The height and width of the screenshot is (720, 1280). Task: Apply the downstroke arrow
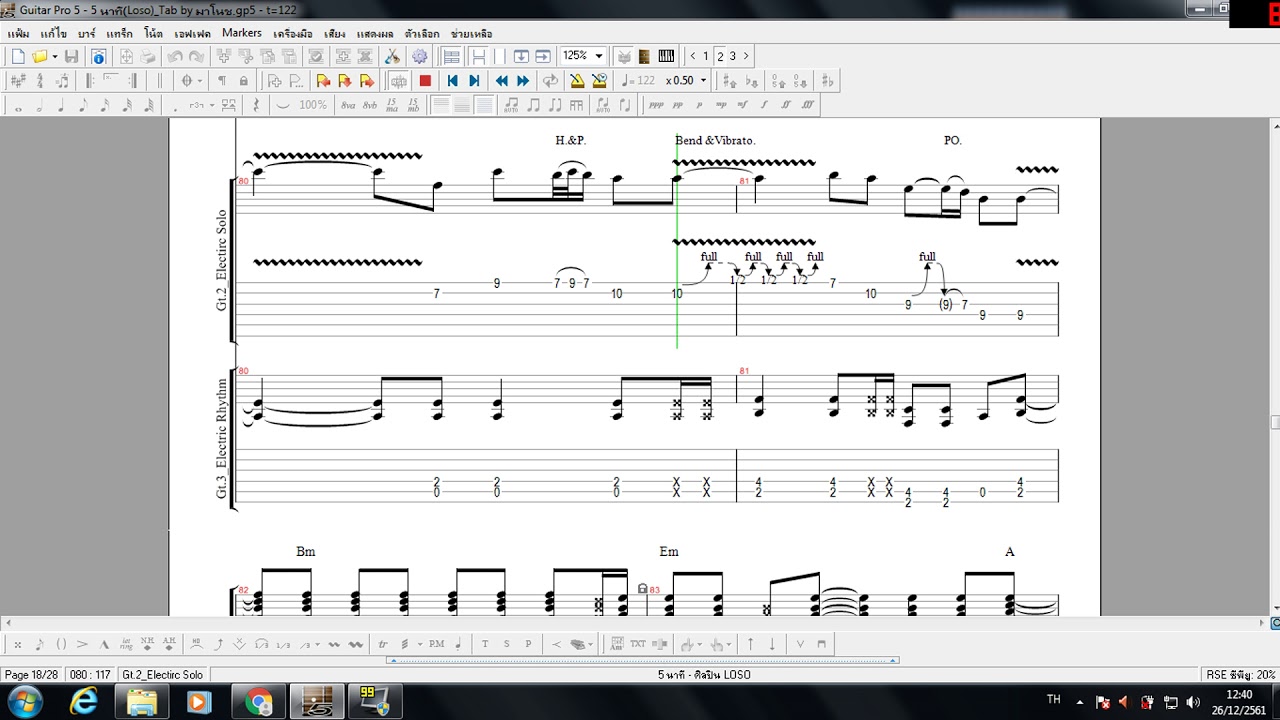coord(772,644)
